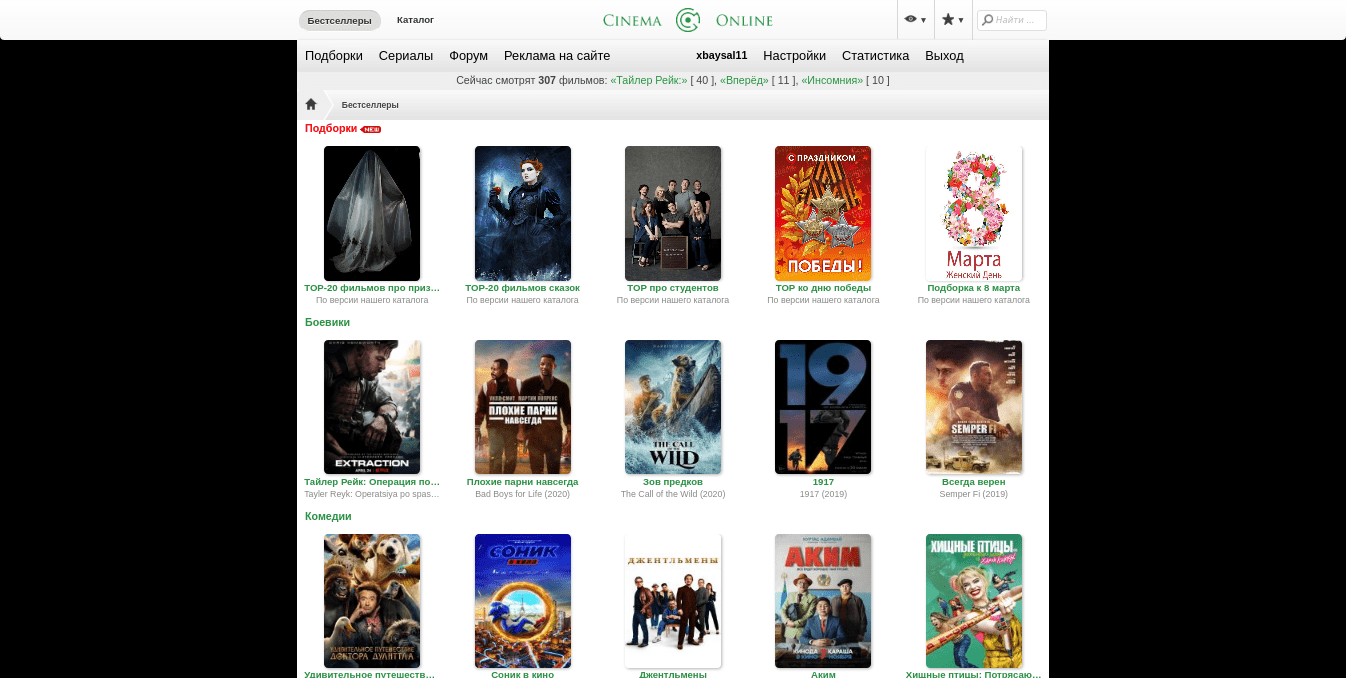Select the Бестселлеры tab

[339, 20]
